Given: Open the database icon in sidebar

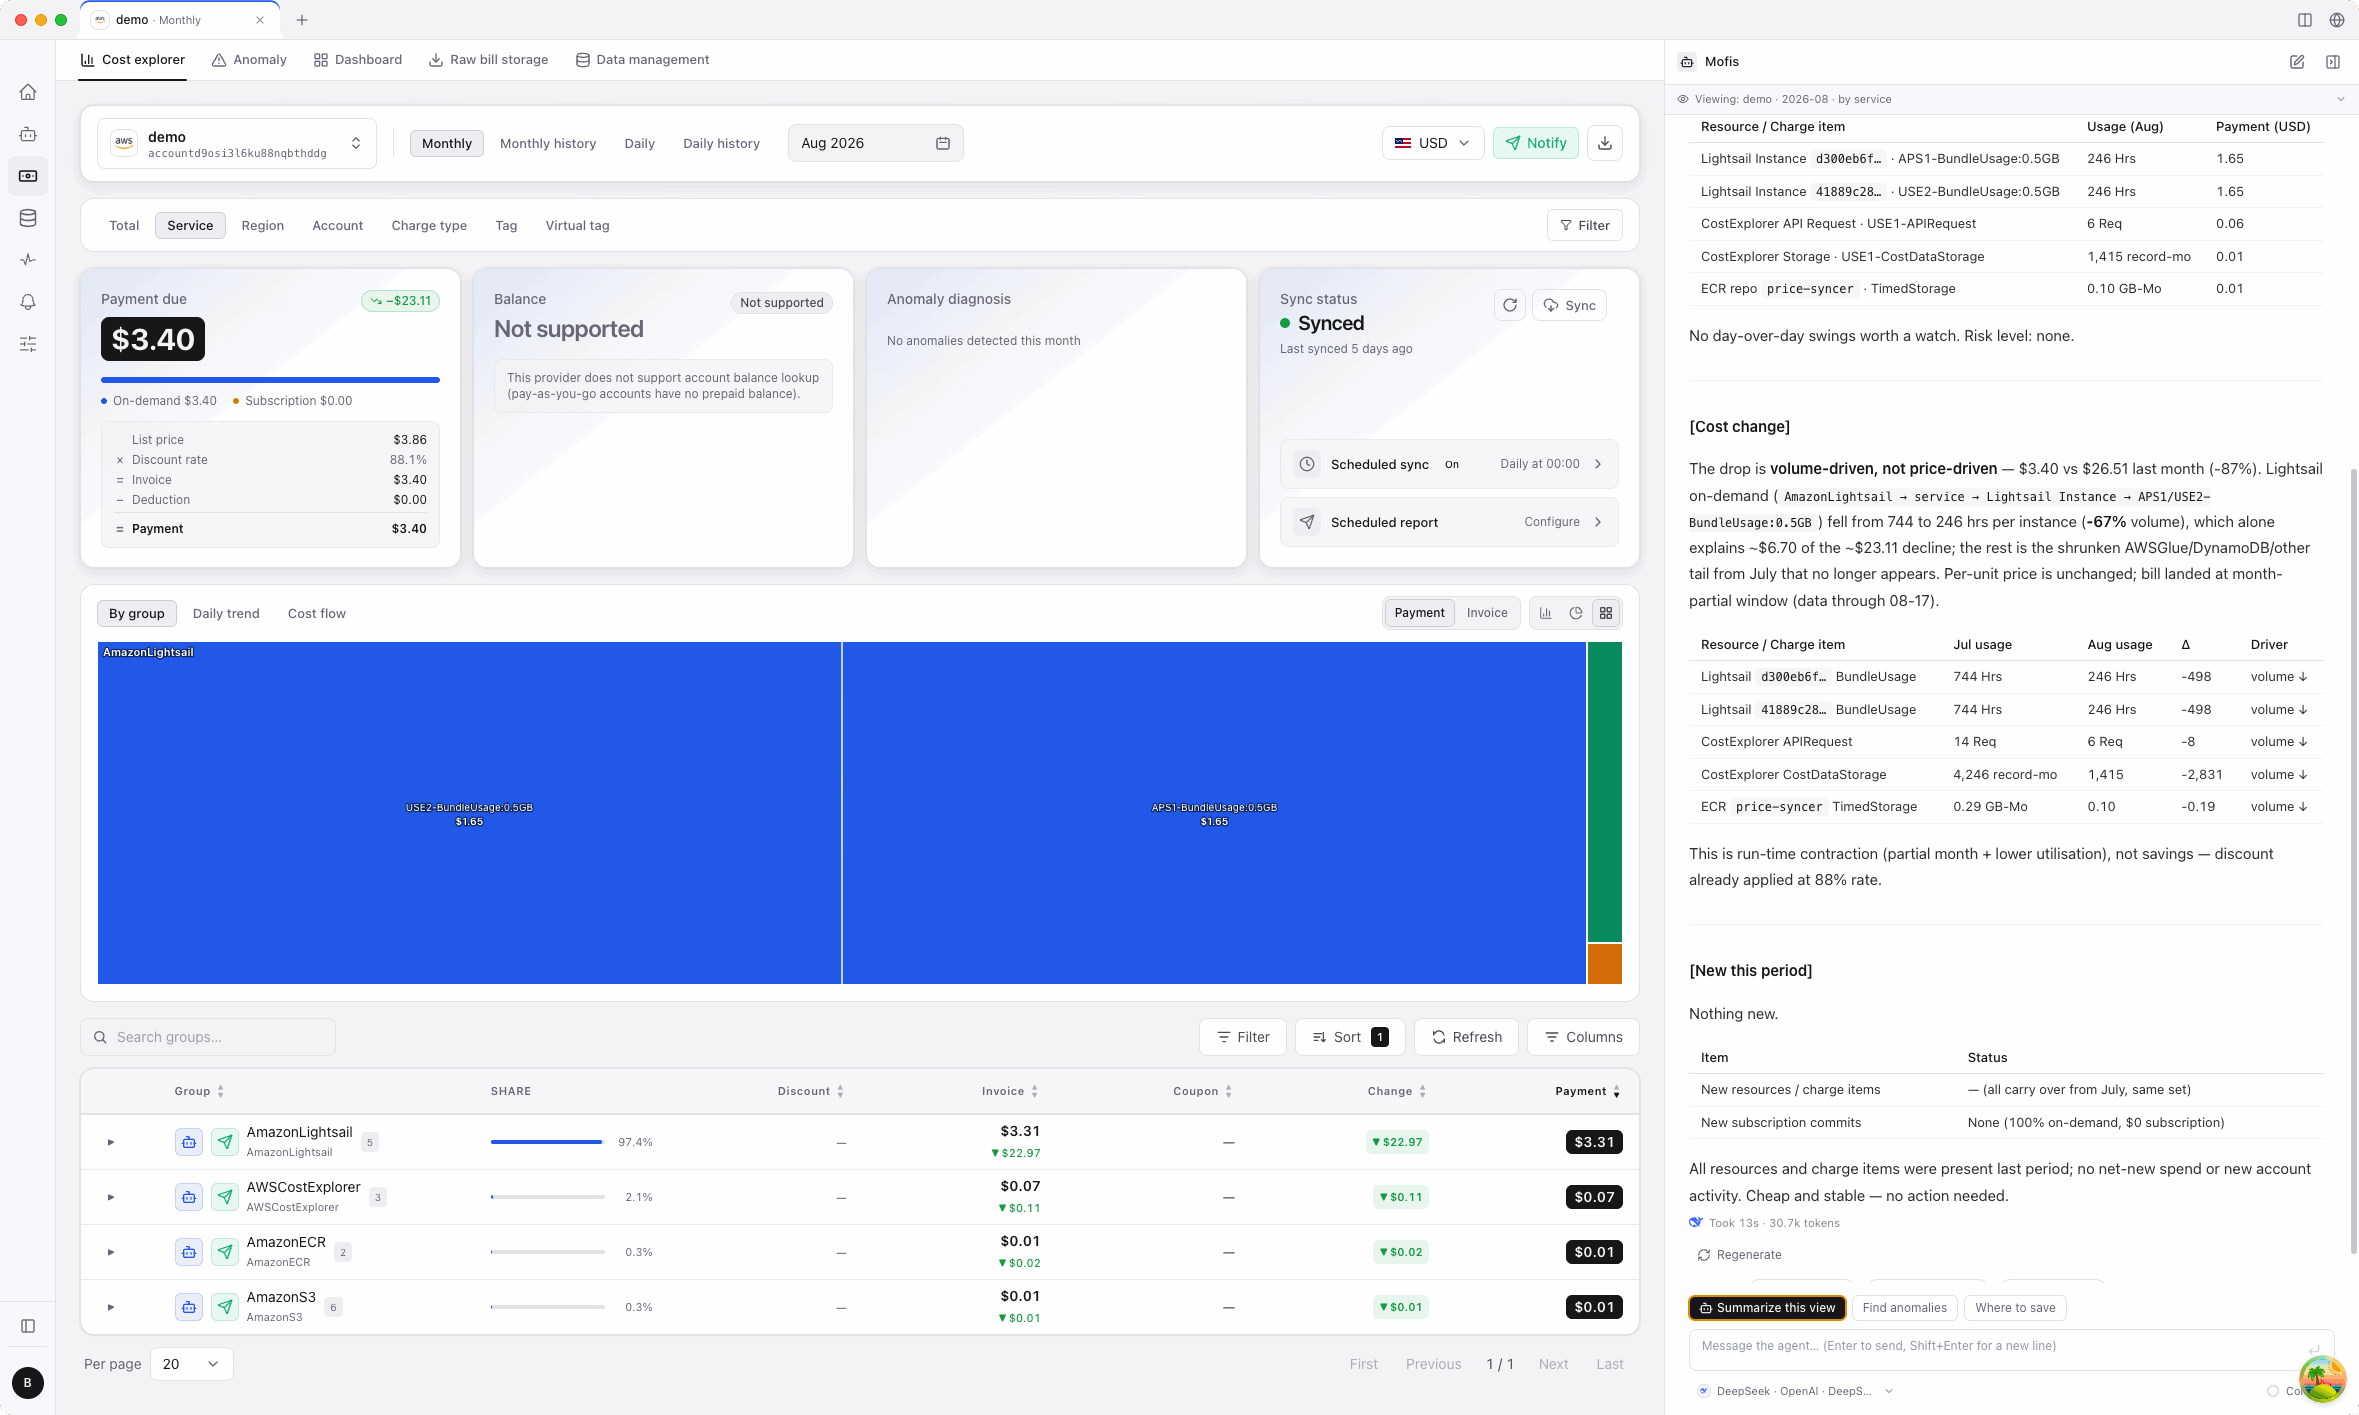Looking at the screenshot, I should point(28,218).
